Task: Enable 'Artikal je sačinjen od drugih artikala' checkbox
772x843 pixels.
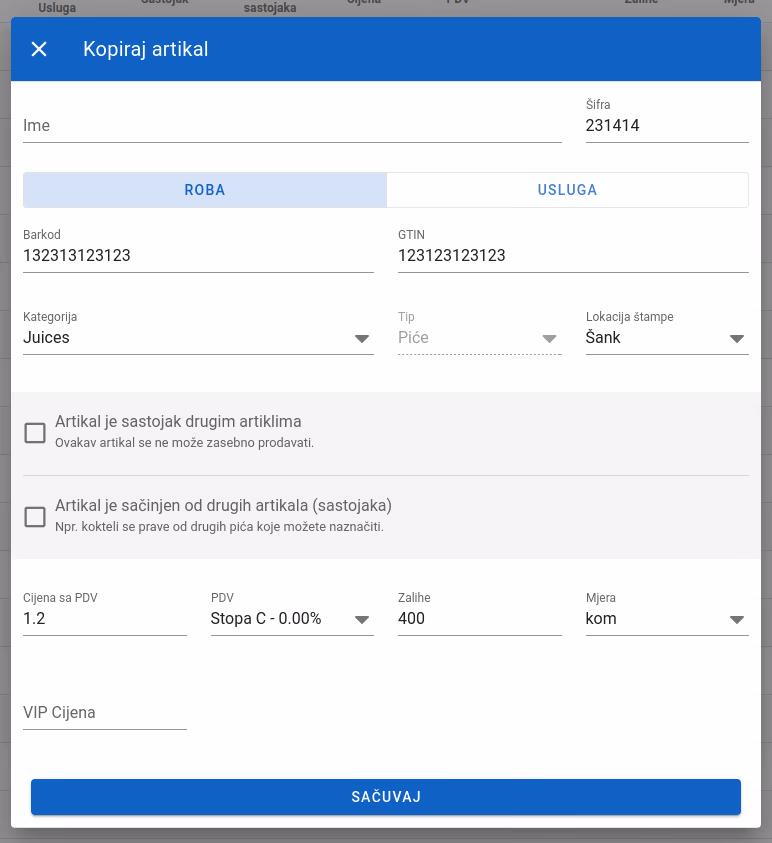Action: click(35, 517)
